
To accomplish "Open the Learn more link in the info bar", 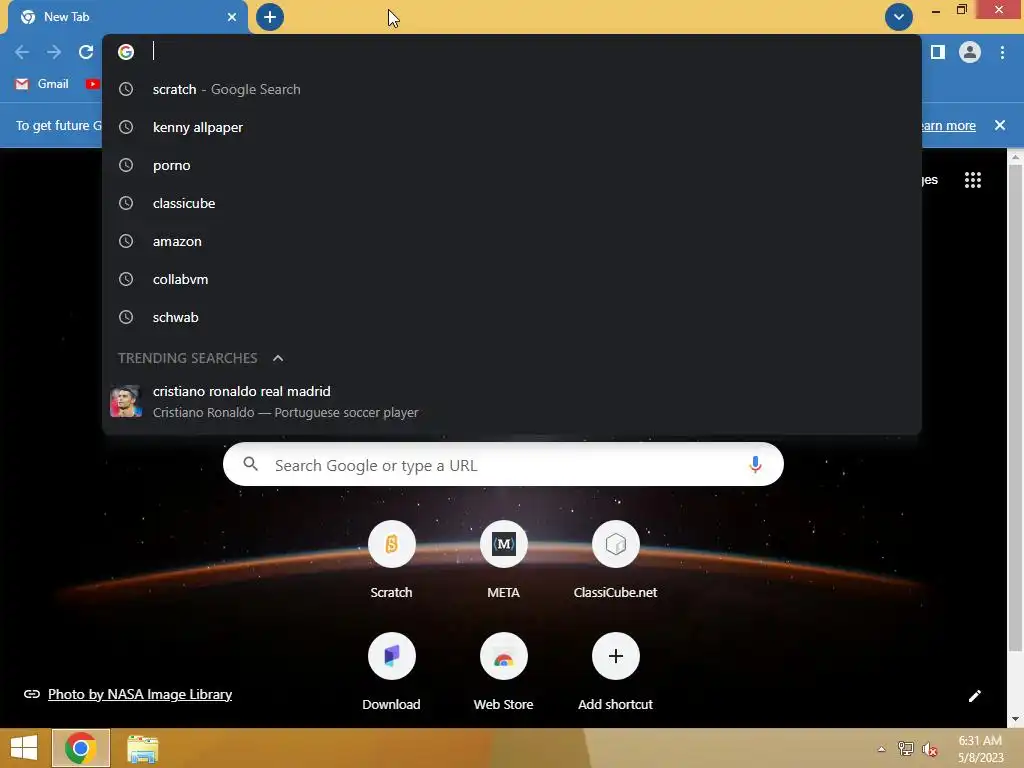I will coord(948,125).
